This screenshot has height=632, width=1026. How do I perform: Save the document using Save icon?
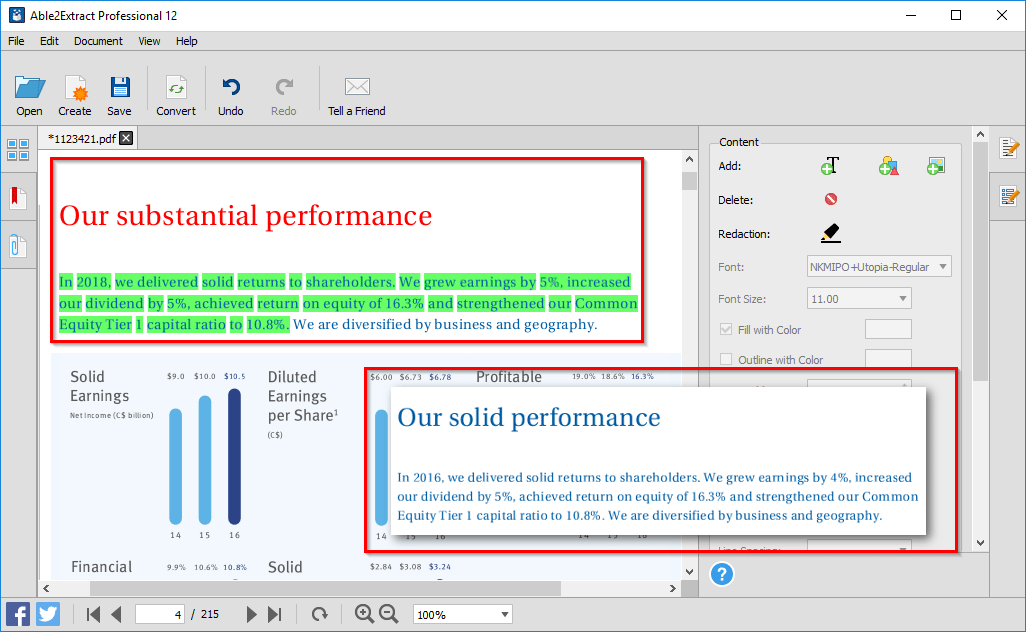pos(119,96)
